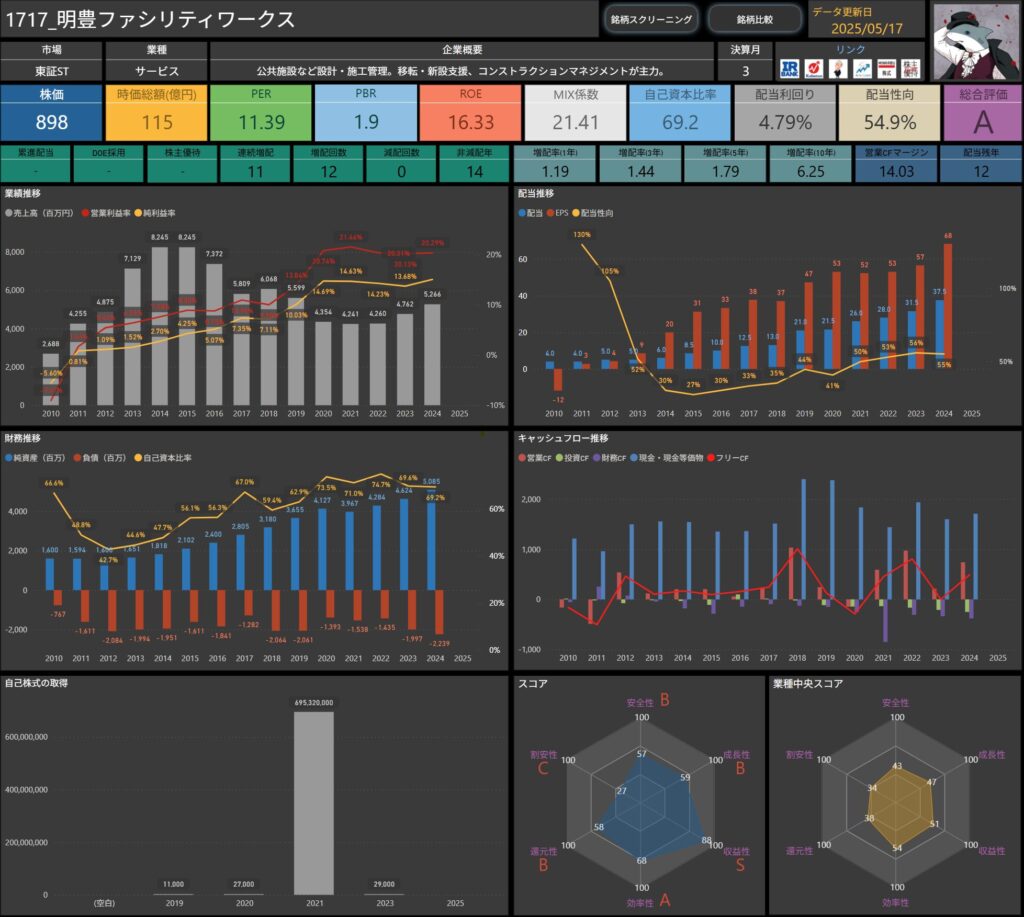Click the 非減配年 value 14
The height and width of the screenshot is (917, 1024).
point(475,171)
